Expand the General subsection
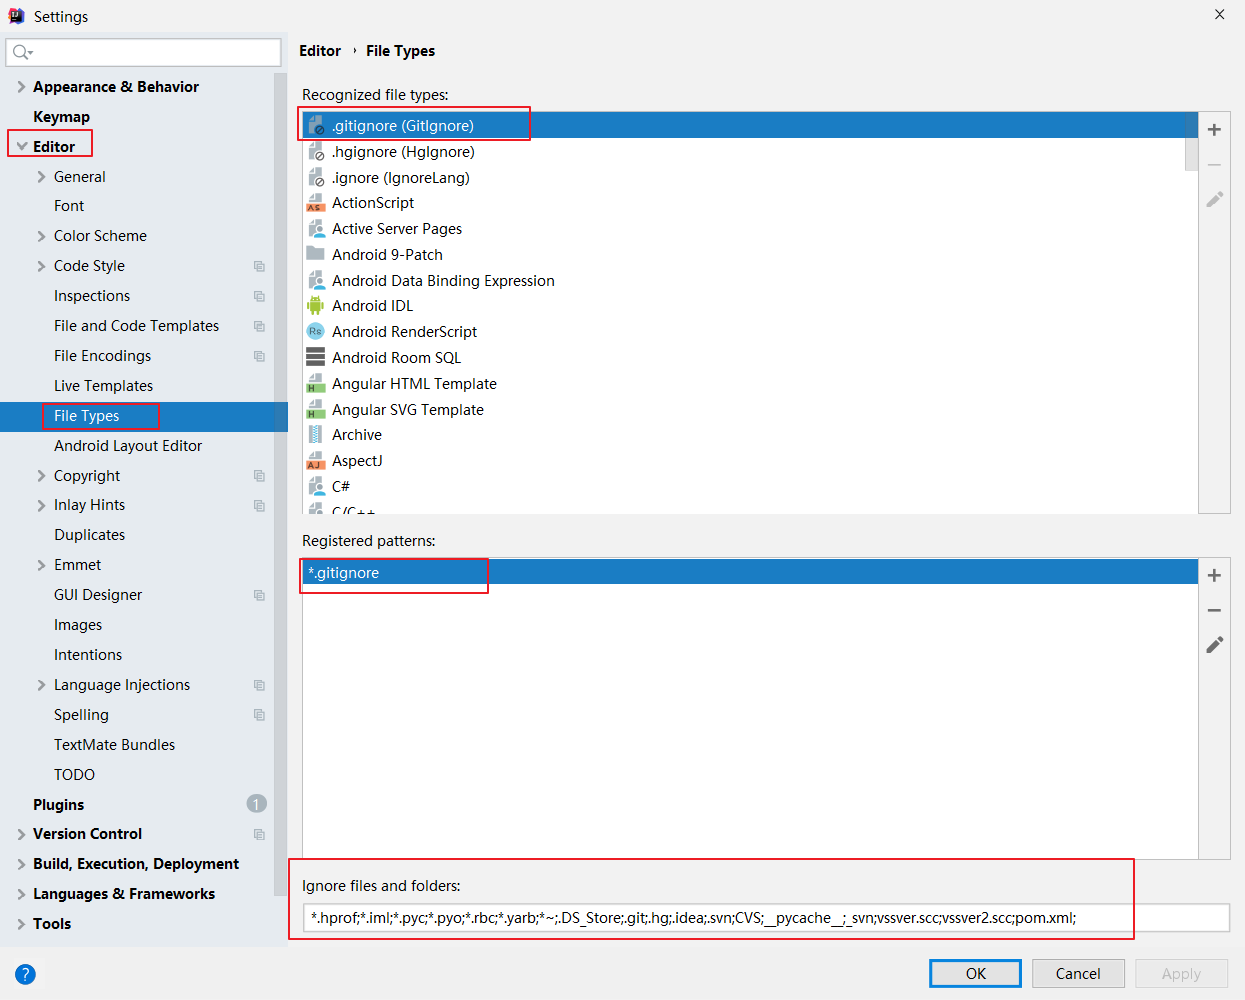1245x1000 pixels. [x=41, y=177]
